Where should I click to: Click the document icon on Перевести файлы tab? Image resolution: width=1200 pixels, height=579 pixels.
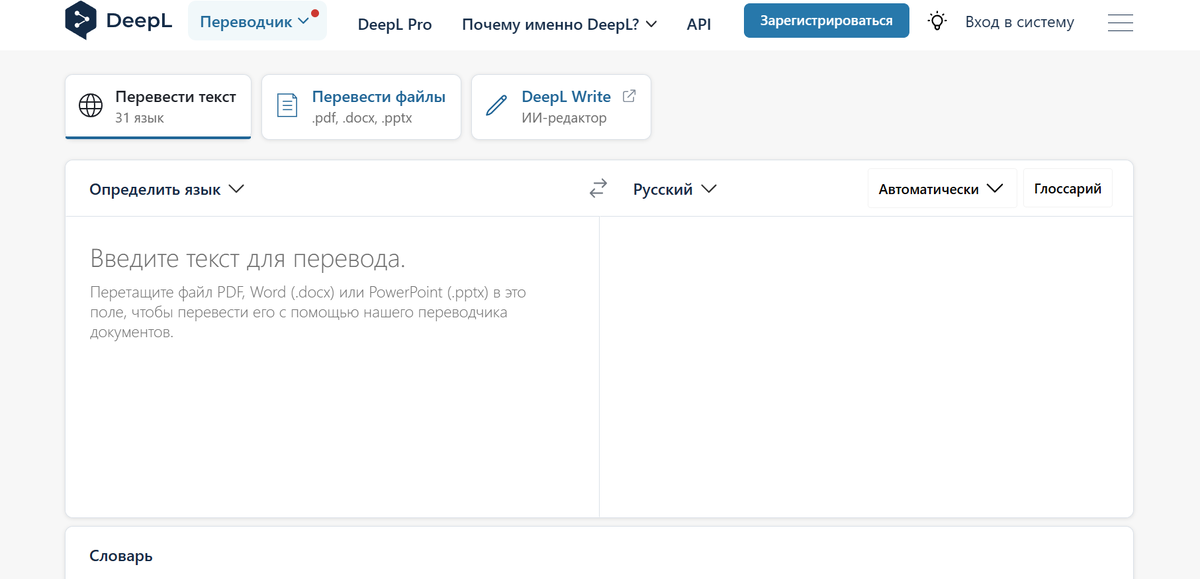click(x=287, y=106)
